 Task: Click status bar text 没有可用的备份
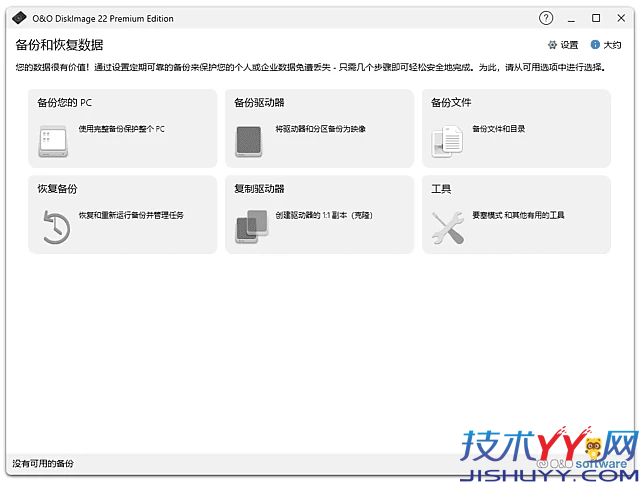coord(43,463)
